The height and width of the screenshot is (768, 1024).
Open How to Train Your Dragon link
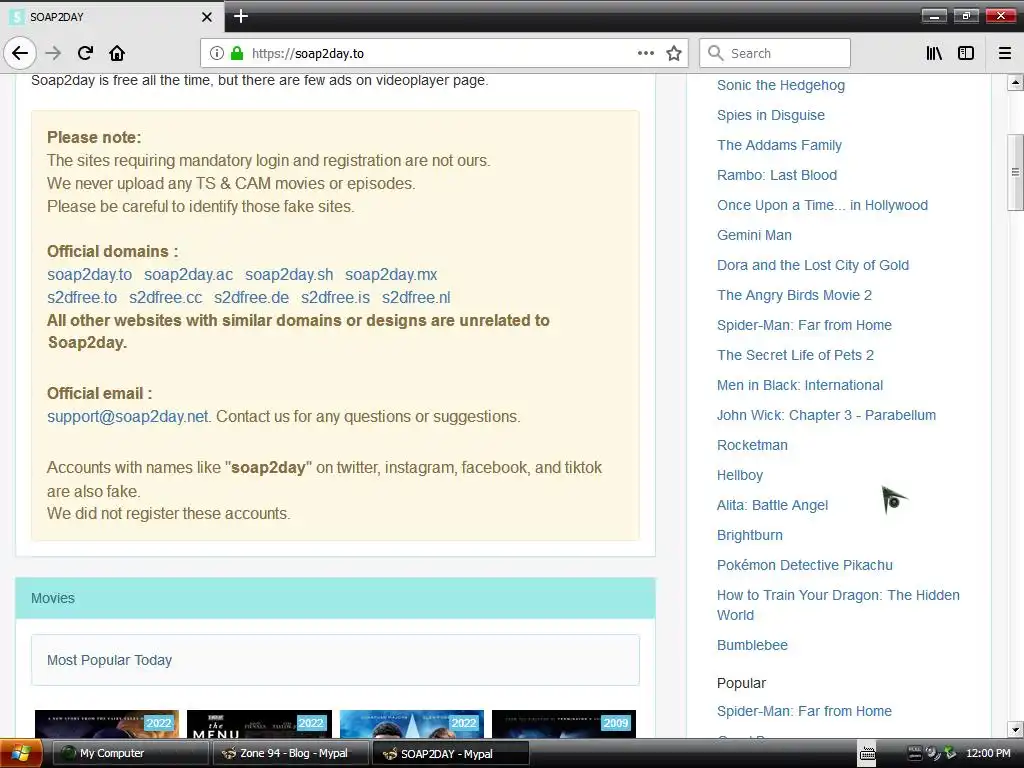point(838,605)
